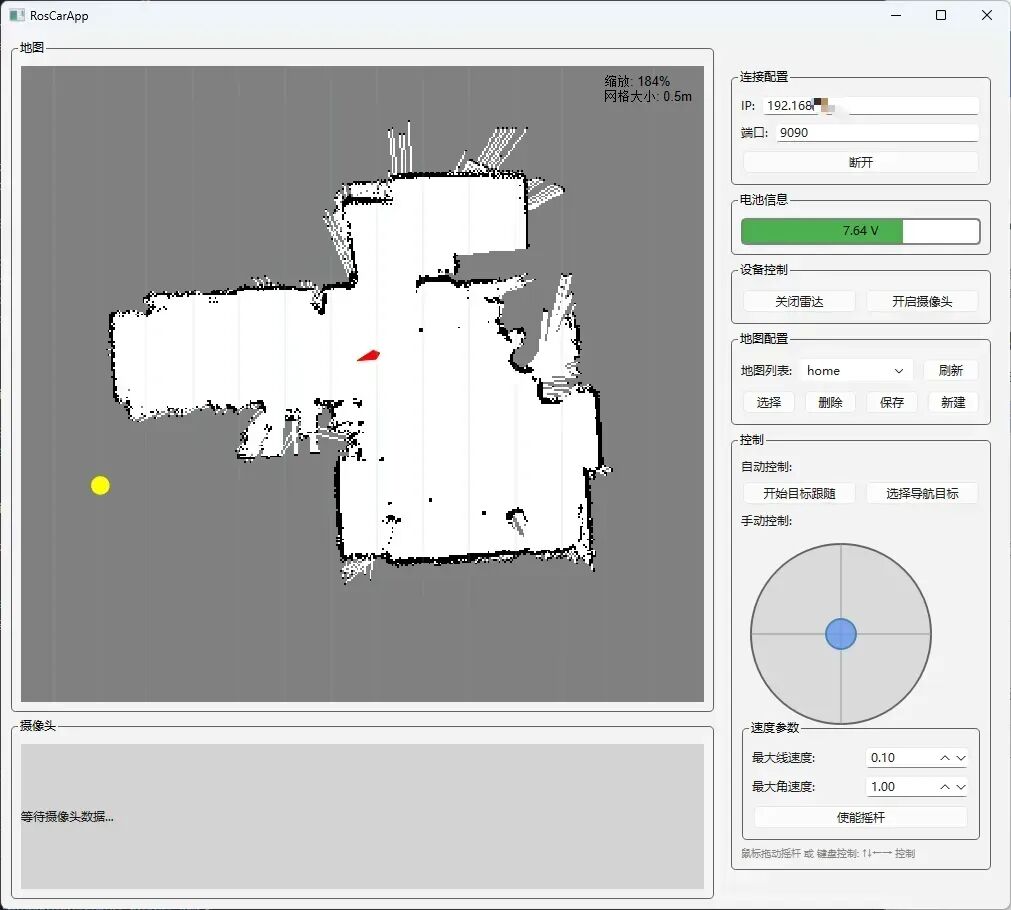Open the 地图列表 home dropdown
The height and width of the screenshot is (910, 1011).
point(856,370)
